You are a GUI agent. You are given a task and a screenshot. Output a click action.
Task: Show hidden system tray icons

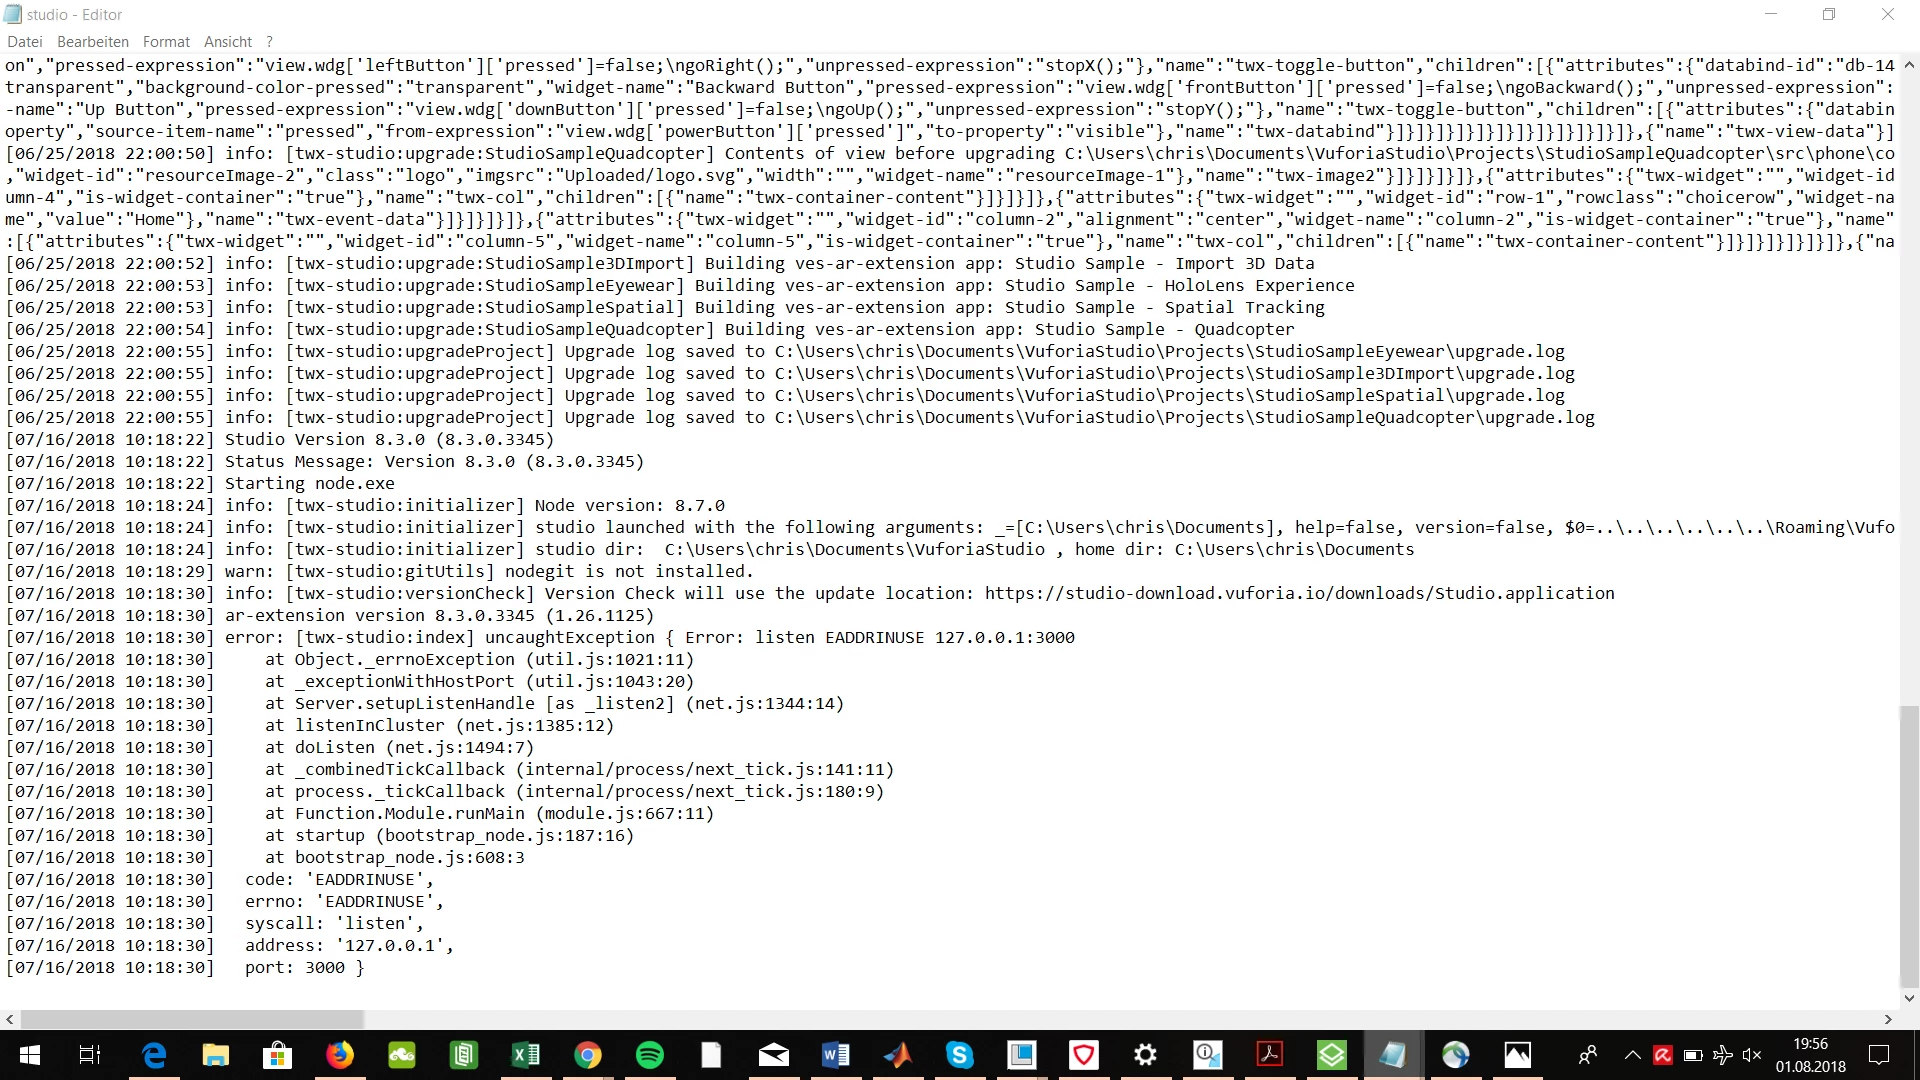click(x=1632, y=1055)
